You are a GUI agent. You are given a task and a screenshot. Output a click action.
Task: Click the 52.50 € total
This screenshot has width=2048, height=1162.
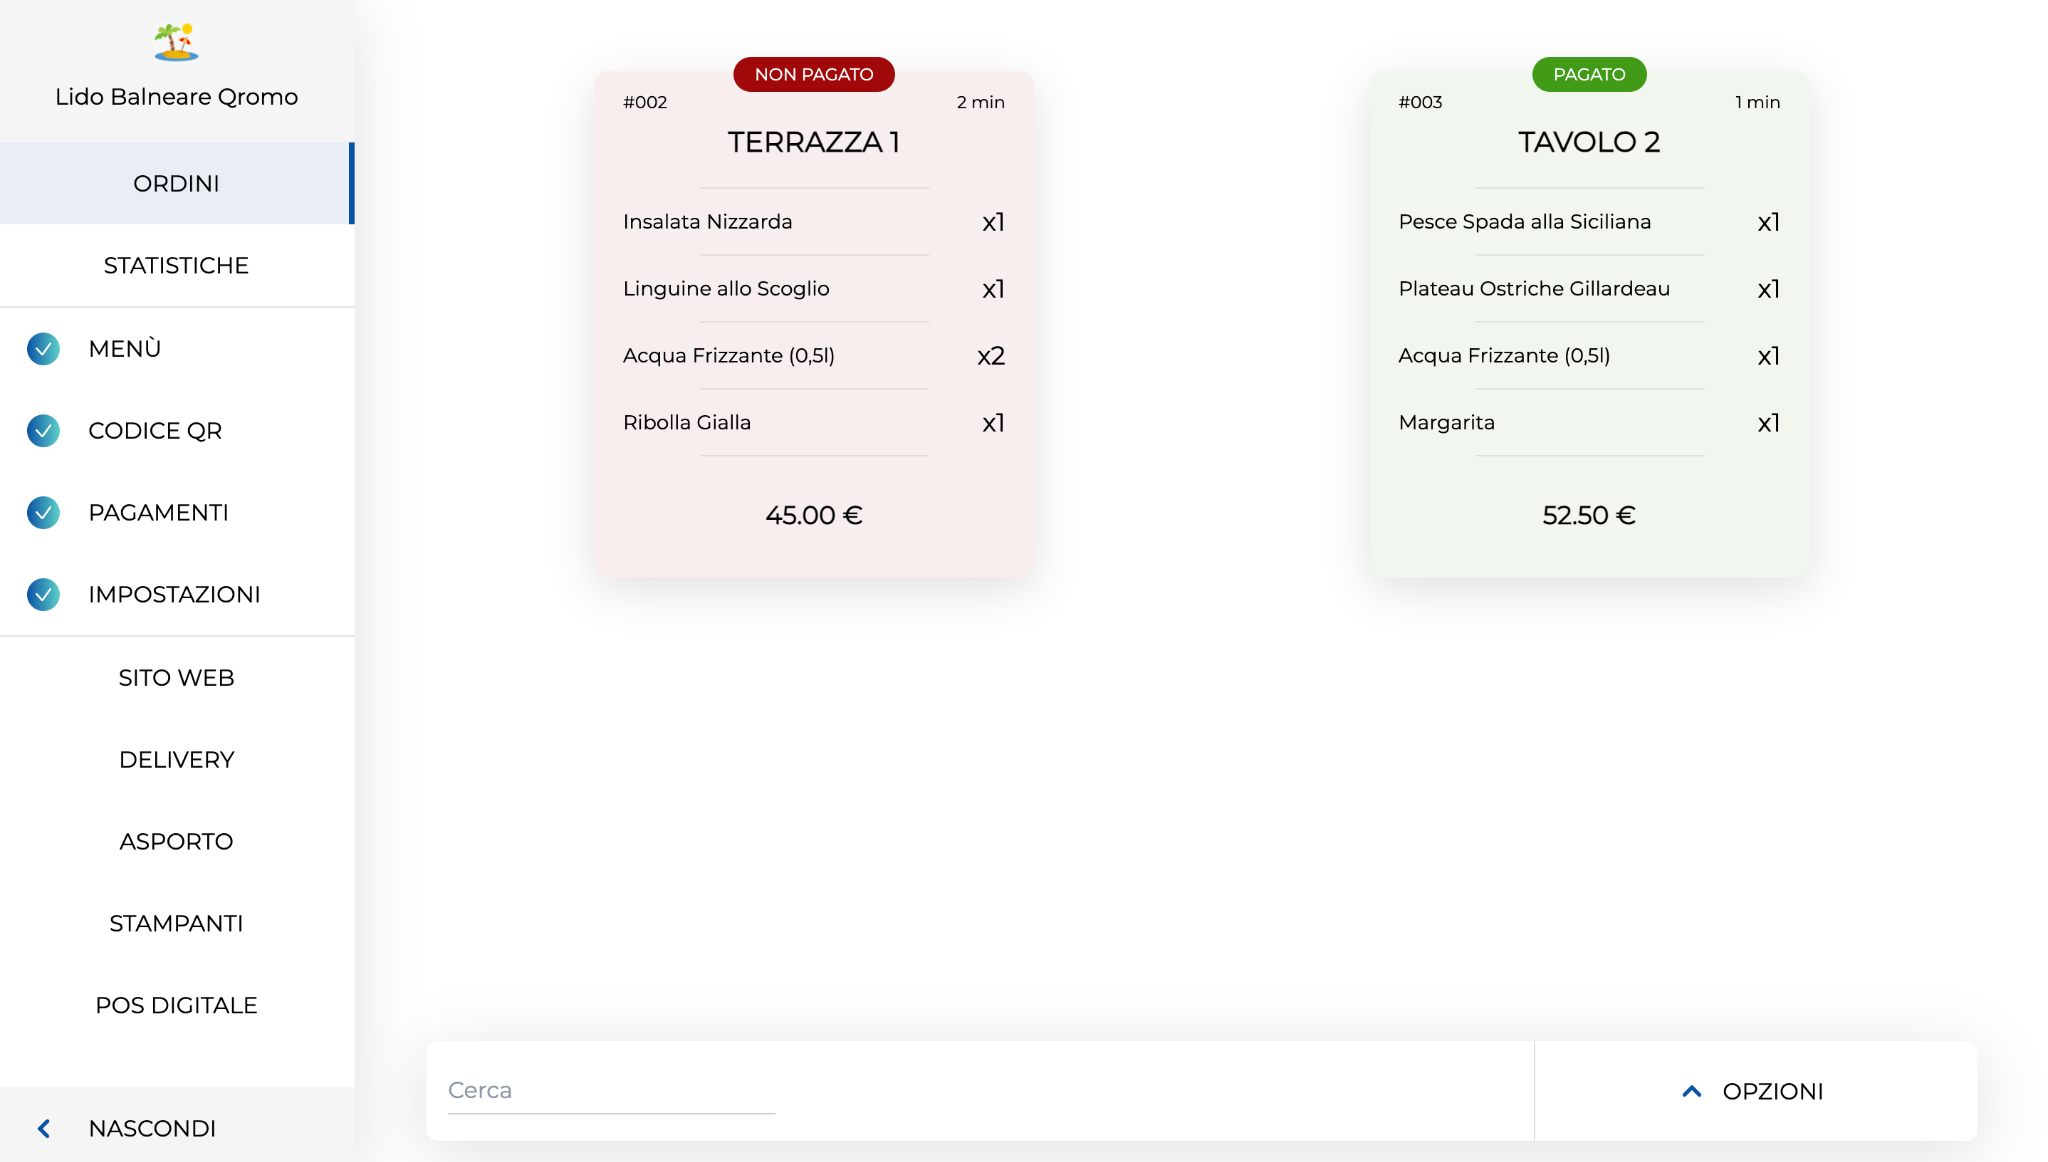(x=1589, y=515)
